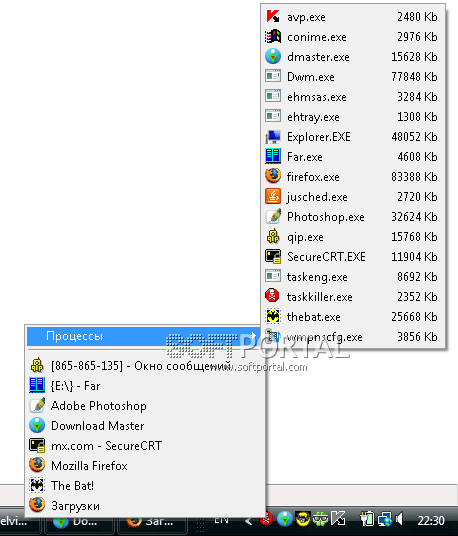This screenshot has width=458, height=536.
Task: Switch to the Do... taskbar button
Action: click(79, 523)
